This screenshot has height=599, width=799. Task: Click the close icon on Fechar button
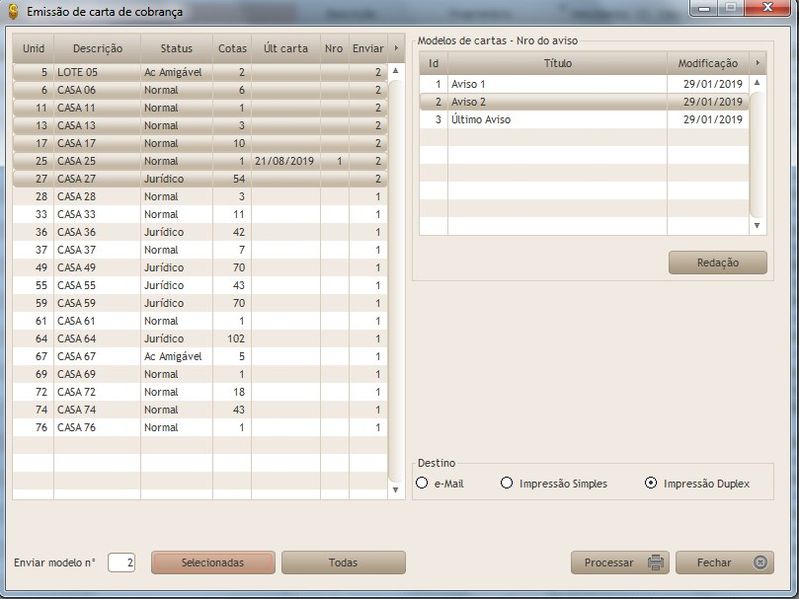point(760,563)
